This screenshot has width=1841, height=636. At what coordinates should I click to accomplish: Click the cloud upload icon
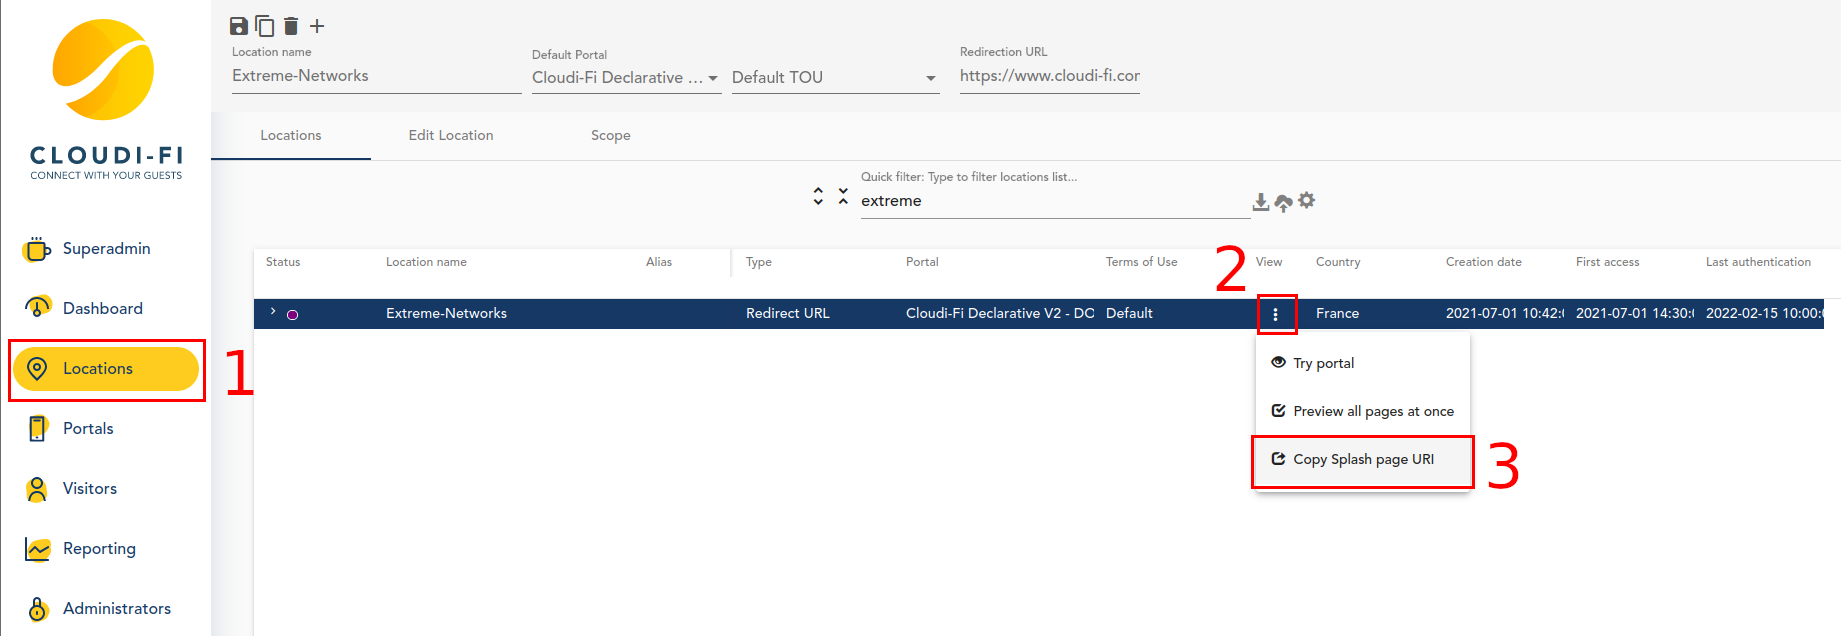click(1284, 203)
